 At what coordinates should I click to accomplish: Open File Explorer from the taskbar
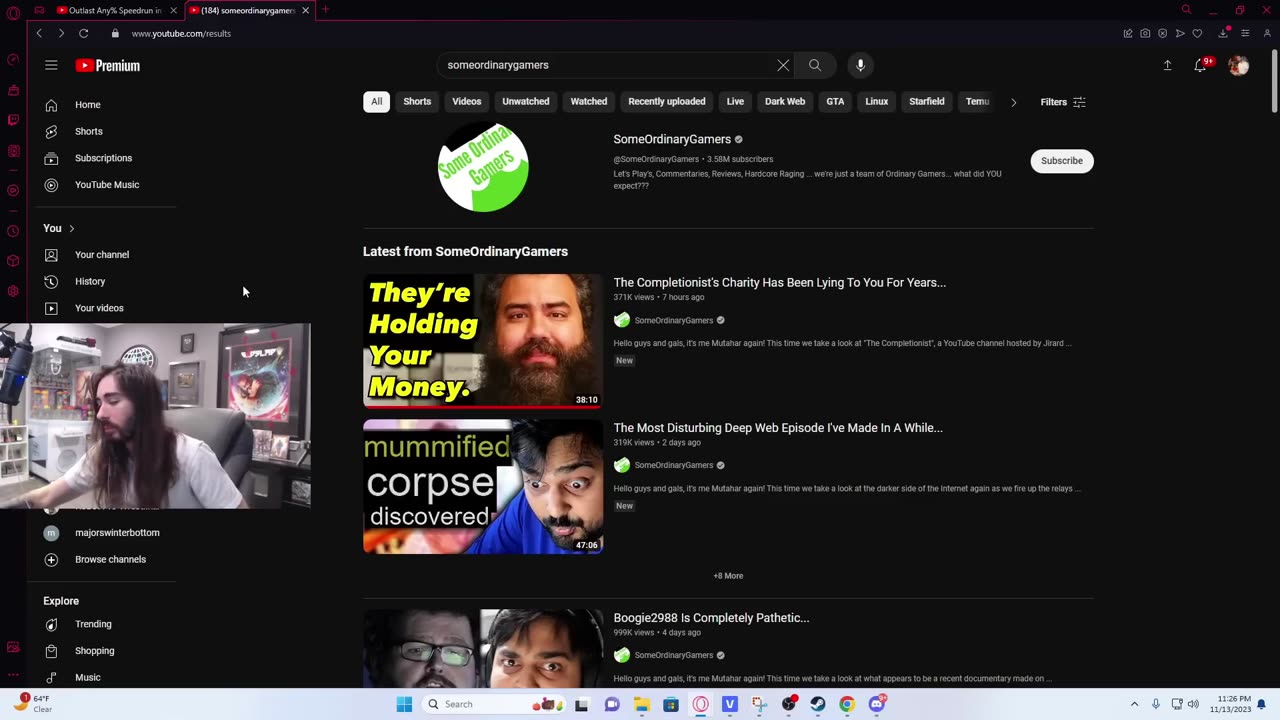pos(642,704)
